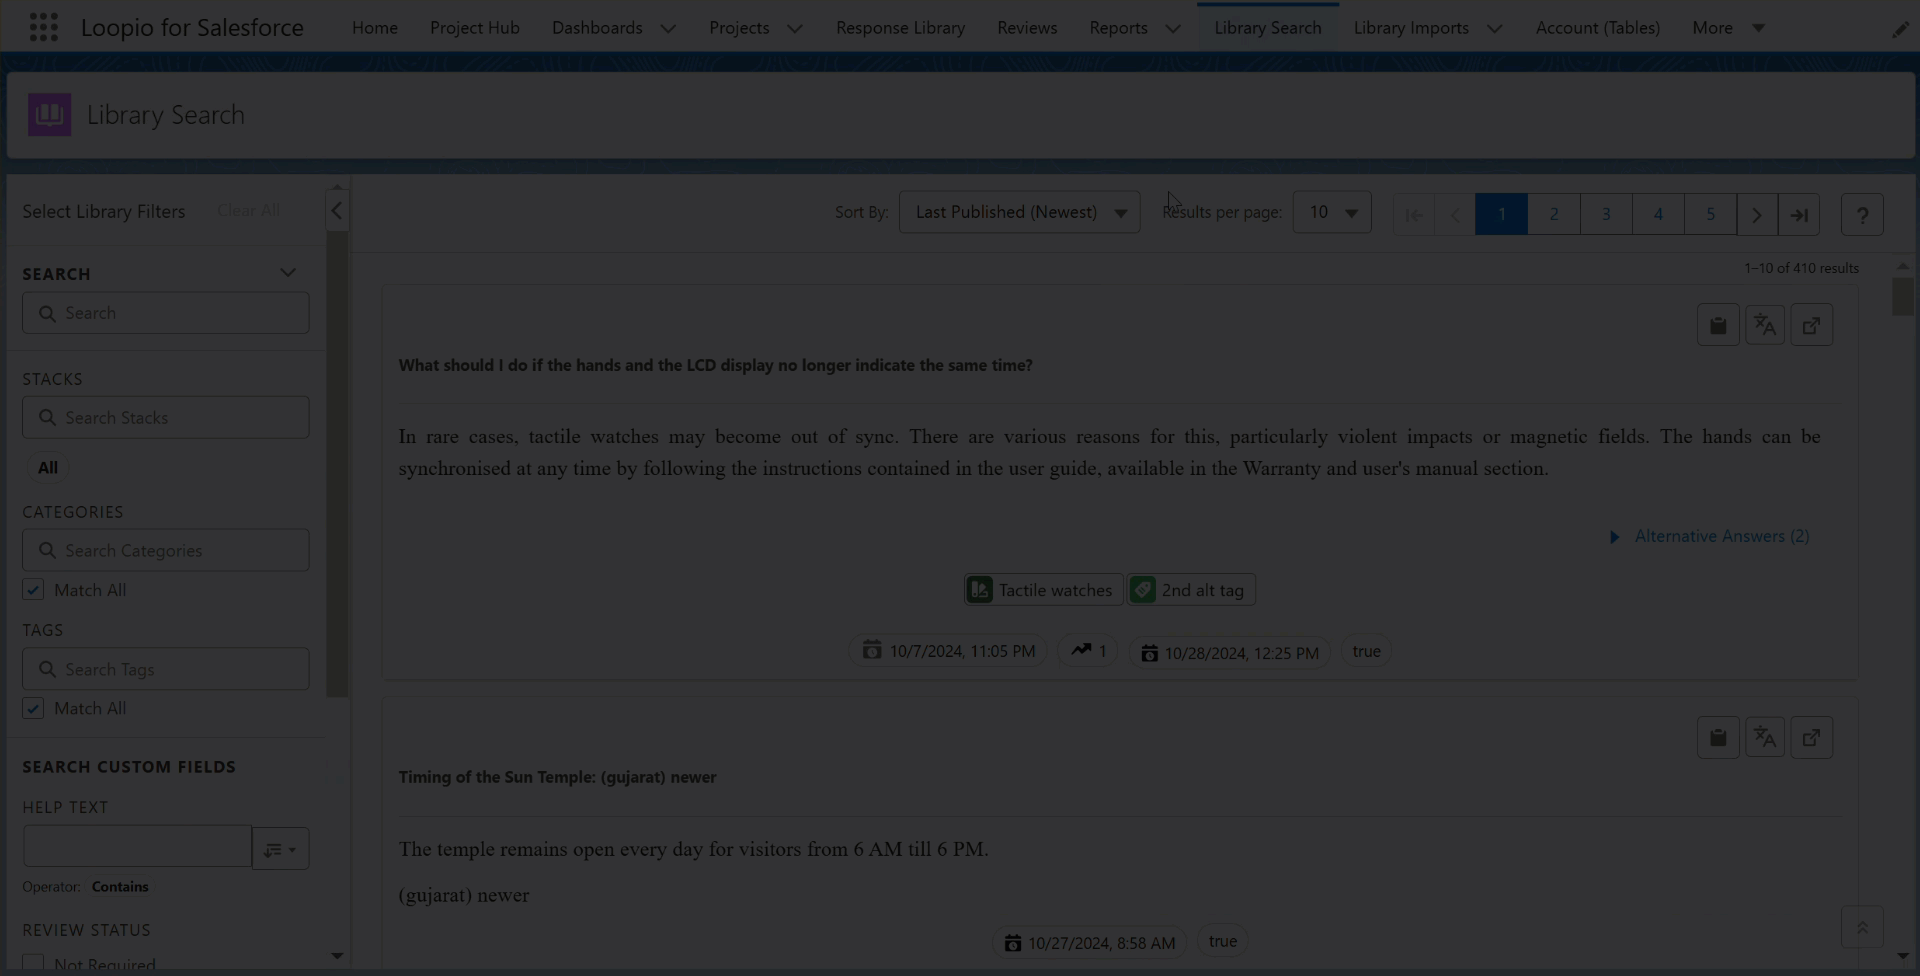This screenshot has width=1920, height=976.
Task: Jump to last page of results
Action: coord(1798,215)
